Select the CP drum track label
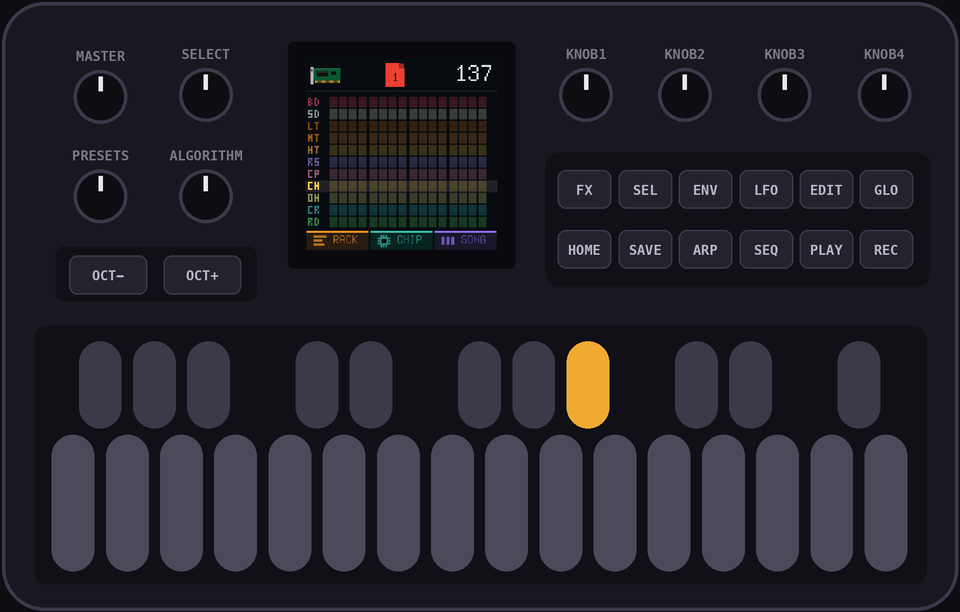Image resolution: width=960 pixels, height=612 pixels. click(313, 174)
